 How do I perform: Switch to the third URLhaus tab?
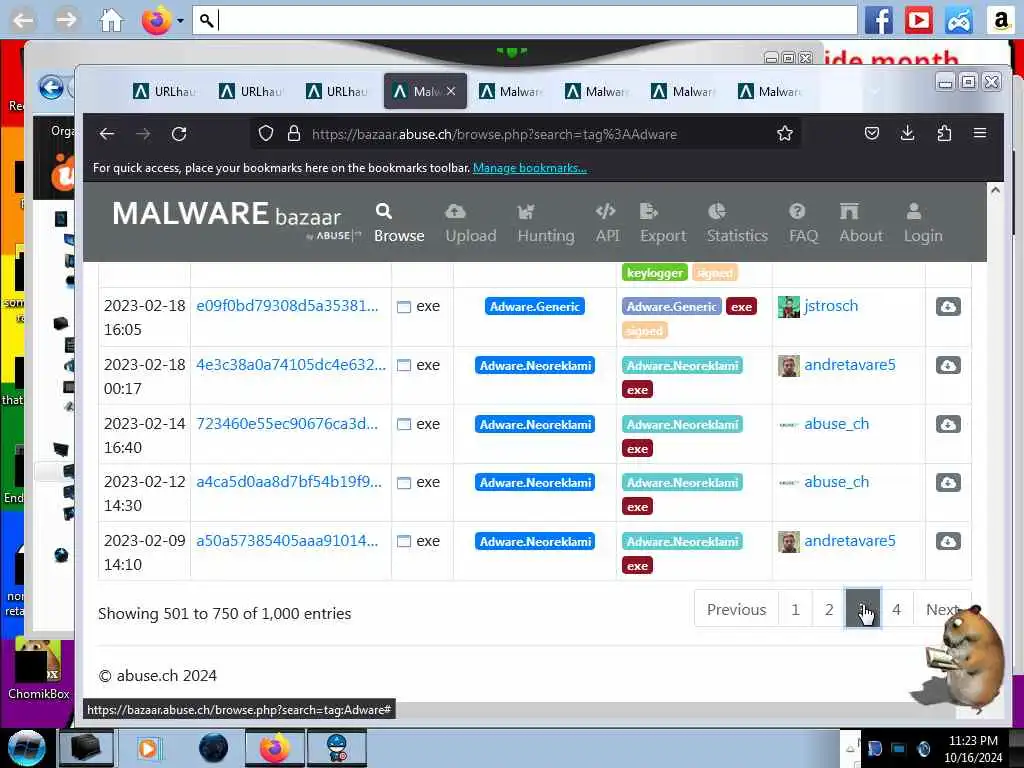click(x=337, y=91)
